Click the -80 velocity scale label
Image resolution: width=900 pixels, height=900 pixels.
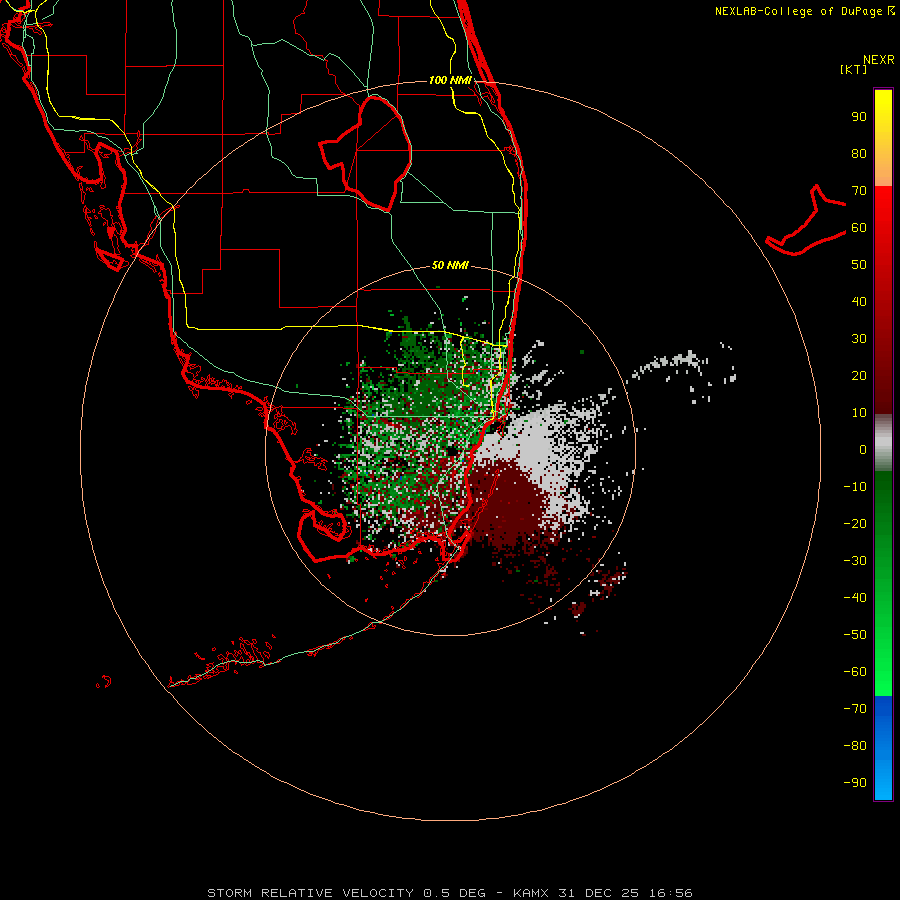tap(855, 746)
